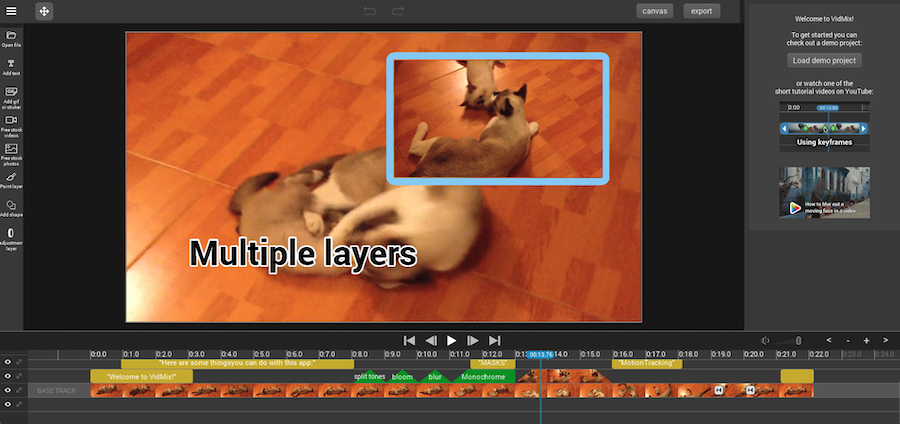900x424 pixels.
Task: Toggle visibility eye of the top track
Action: (x=8, y=362)
